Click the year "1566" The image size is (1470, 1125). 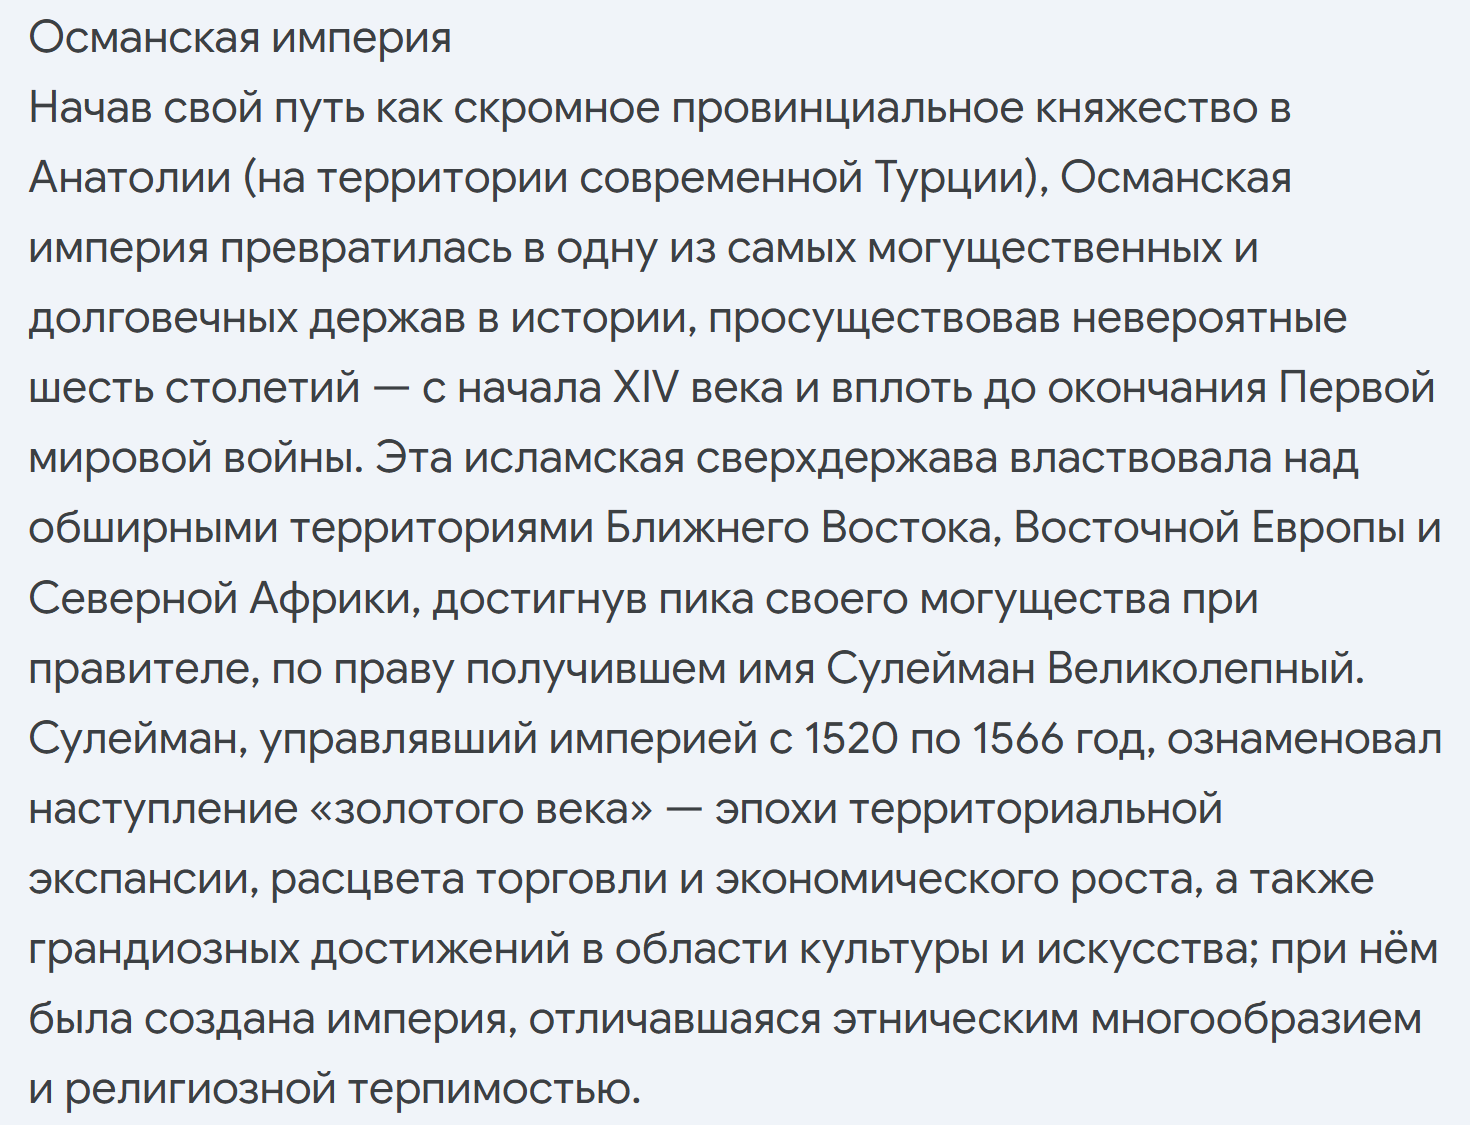(1017, 738)
